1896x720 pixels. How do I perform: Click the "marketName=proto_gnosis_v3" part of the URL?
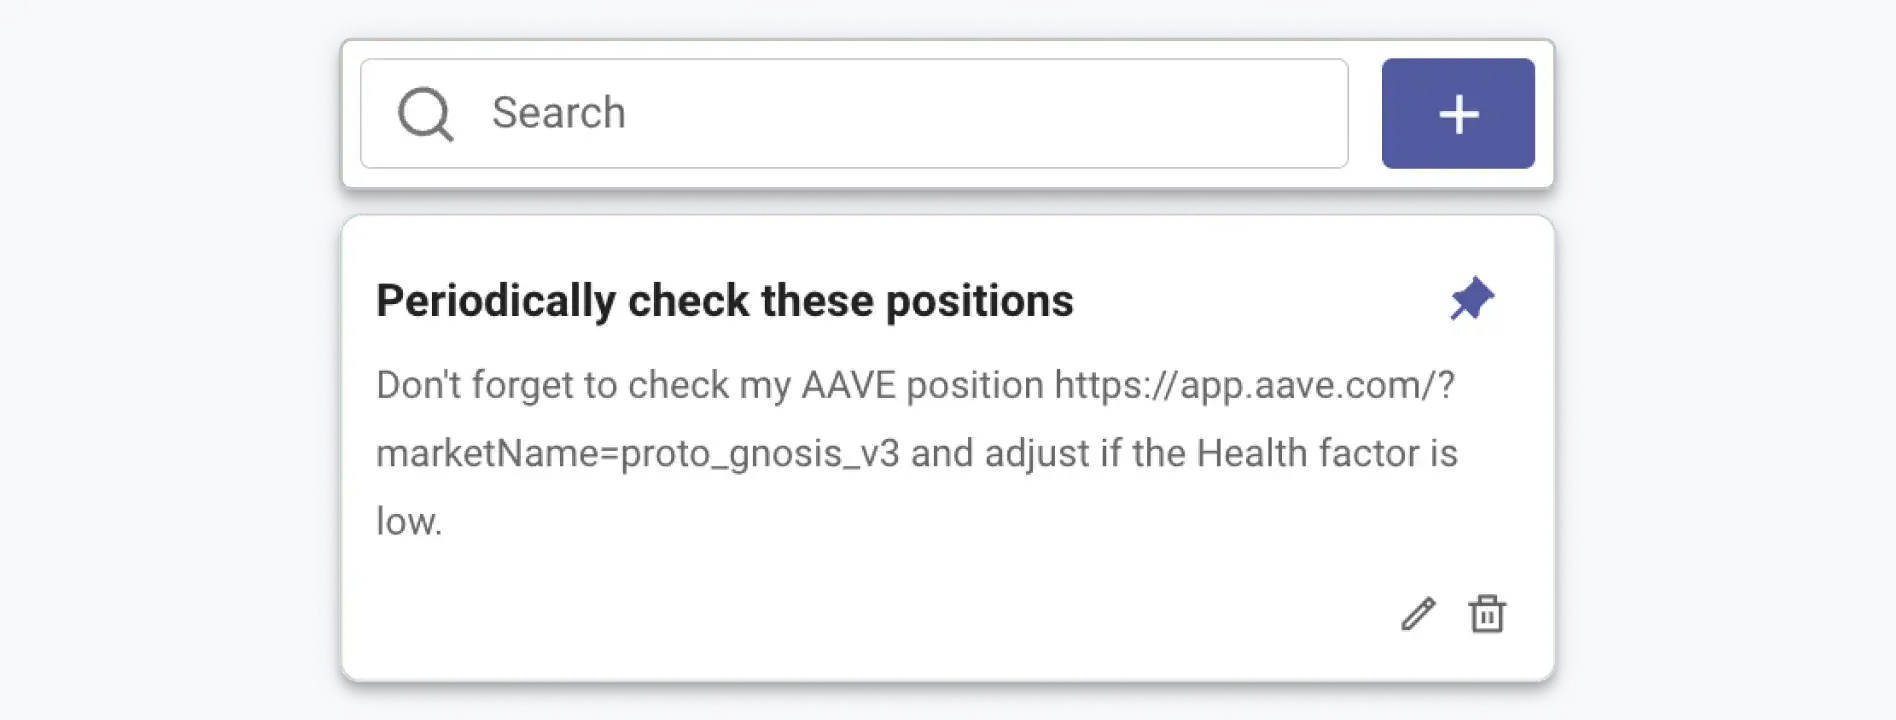pos(637,454)
